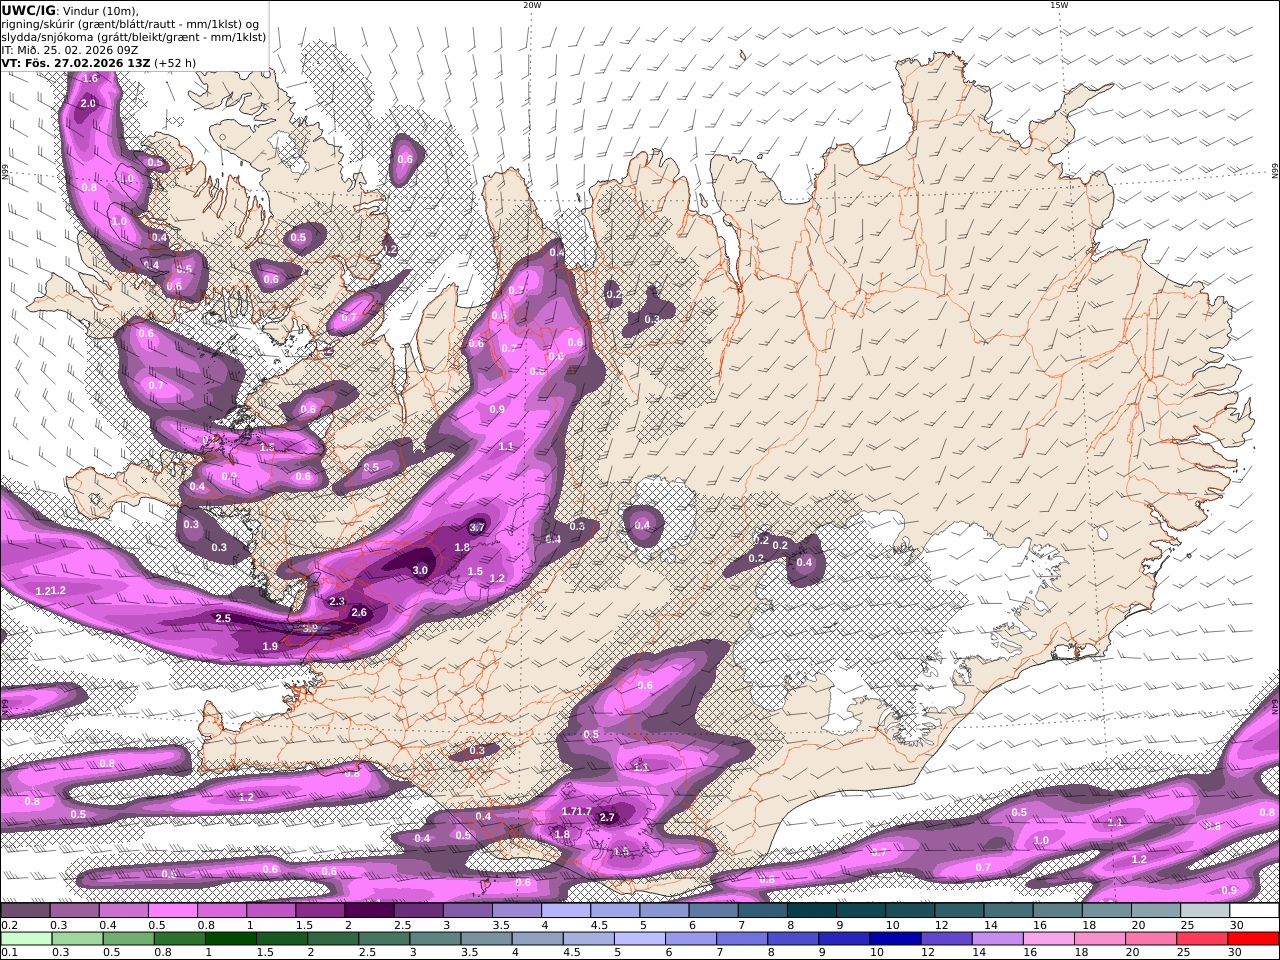Screen dimensions: 1280x960
Task: Click the UWC/IG title text
Action: pyautogui.click(x=30, y=10)
